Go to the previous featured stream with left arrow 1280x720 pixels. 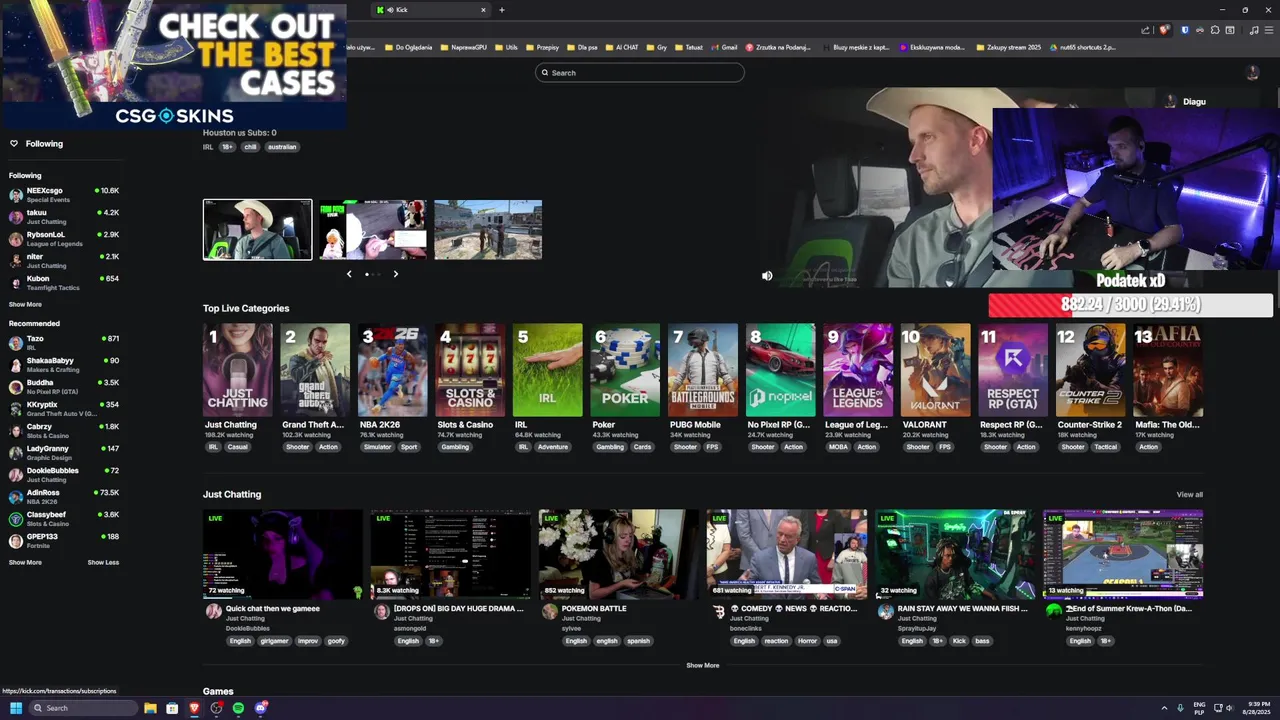click(x=349, y=274)
